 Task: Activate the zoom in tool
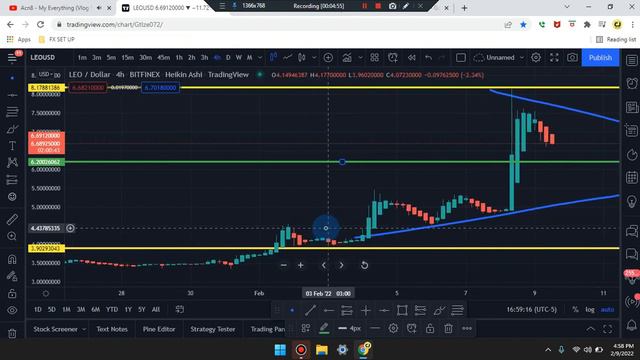tap(12, 236)
